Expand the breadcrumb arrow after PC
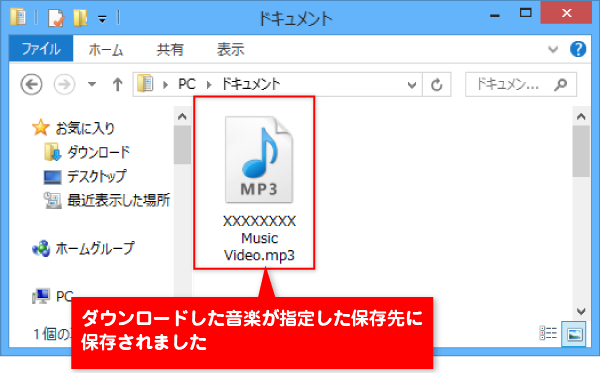This screenshot has height=373, width=600. pyautogui.click(x=209, y=84)
